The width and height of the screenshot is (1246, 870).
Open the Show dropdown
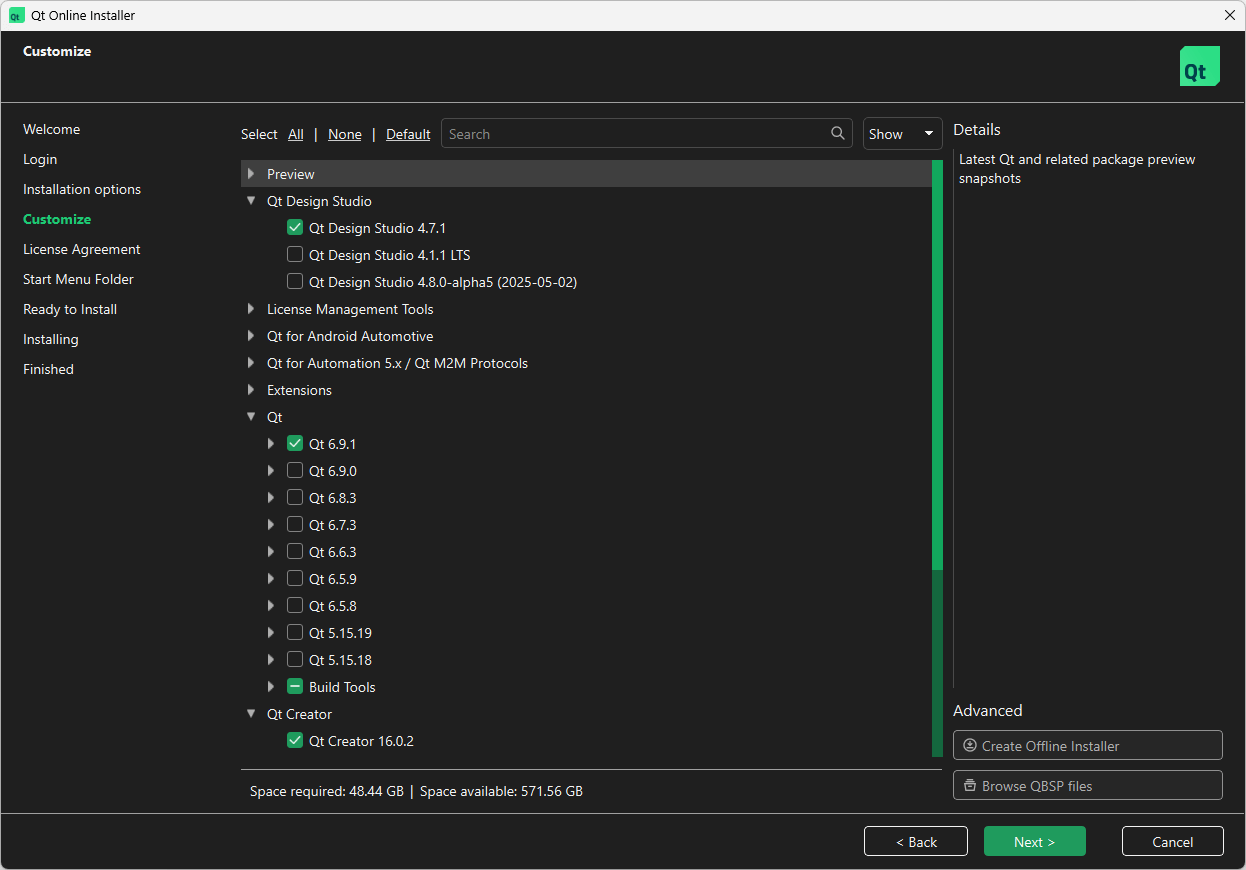coord(902,134)
